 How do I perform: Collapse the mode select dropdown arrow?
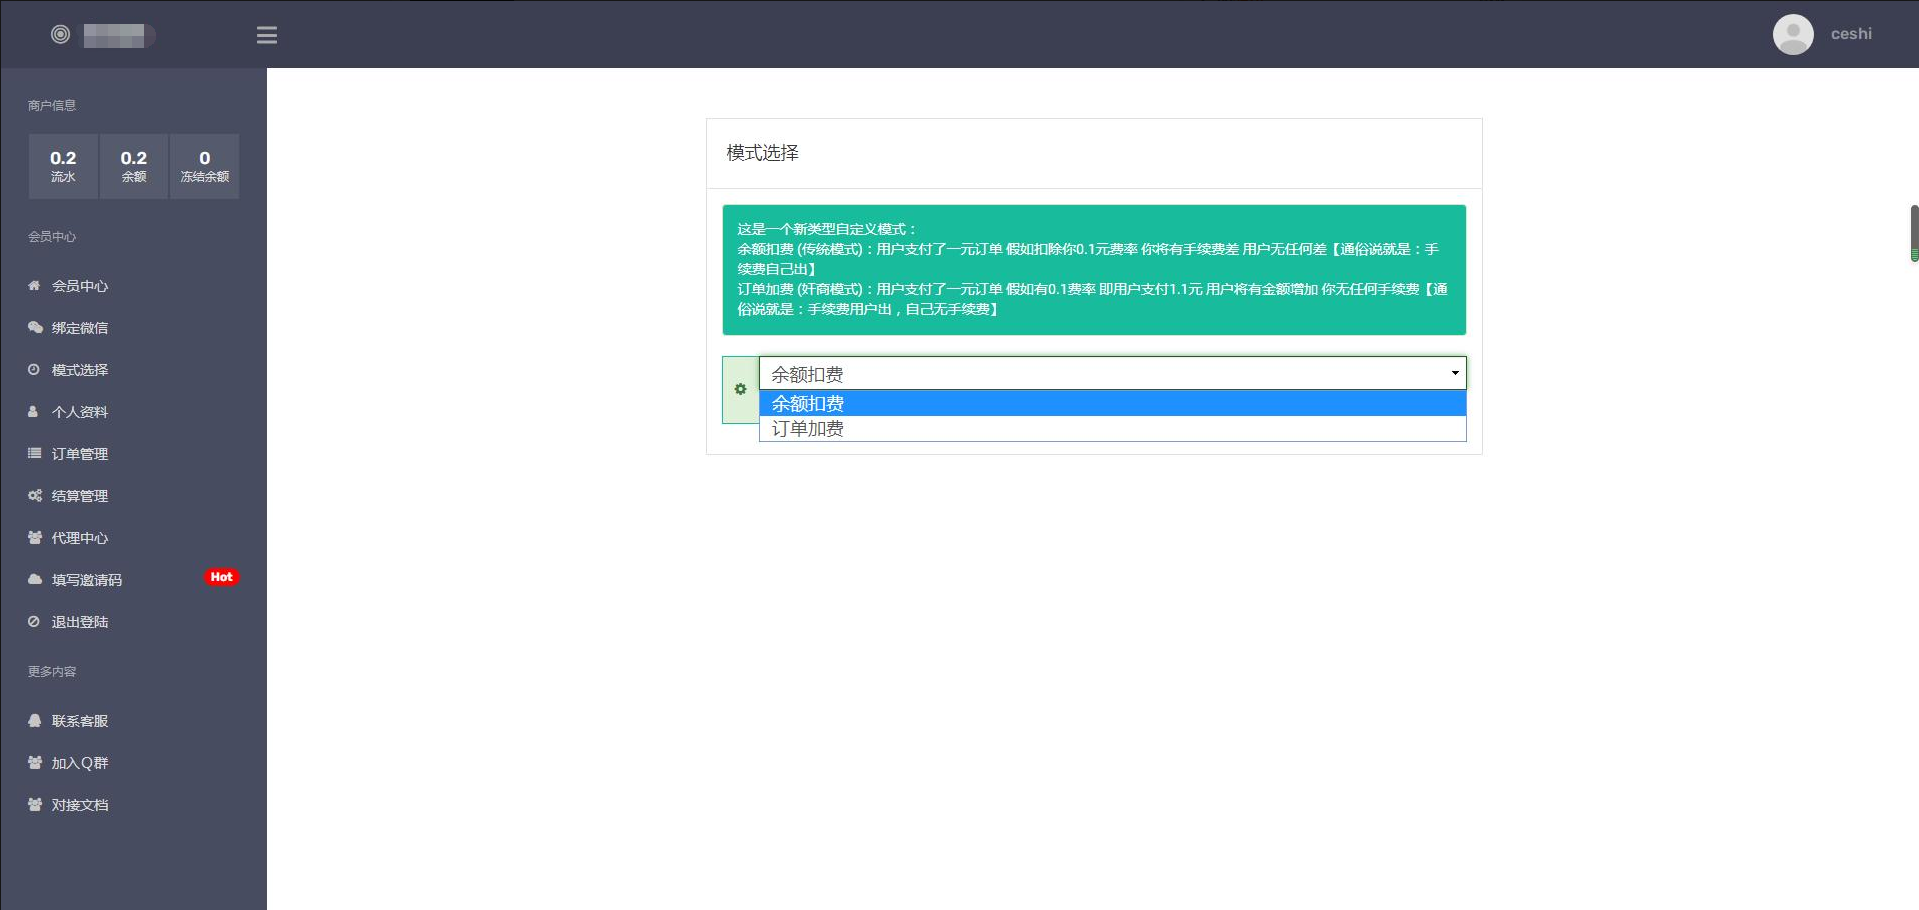point(1454,373)
